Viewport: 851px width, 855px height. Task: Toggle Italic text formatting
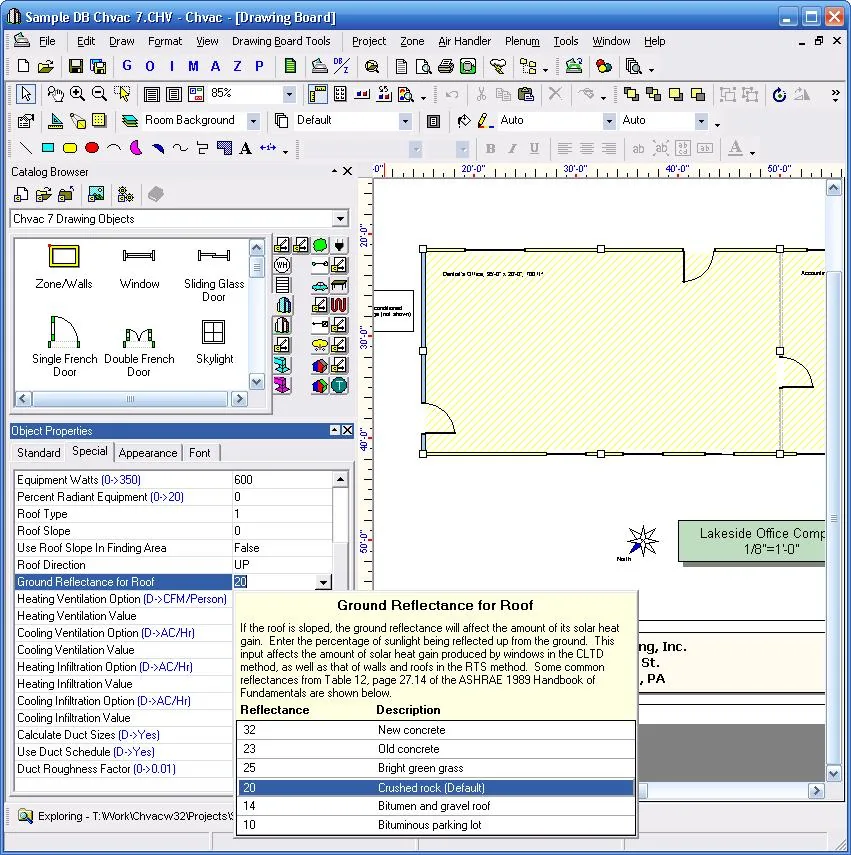(512, 148)
